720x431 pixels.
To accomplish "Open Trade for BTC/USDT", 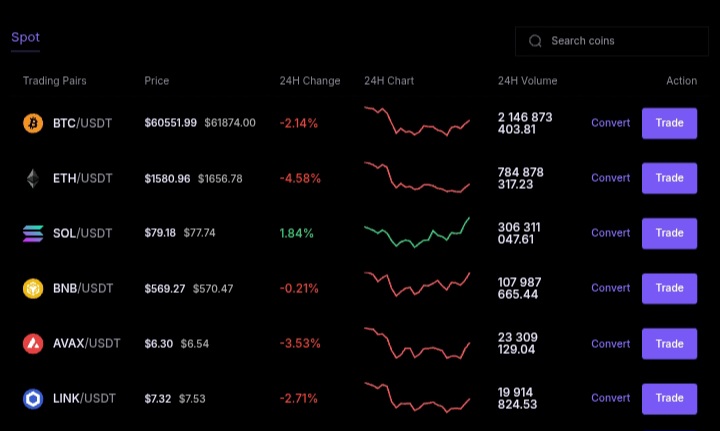I will [669, 123].
